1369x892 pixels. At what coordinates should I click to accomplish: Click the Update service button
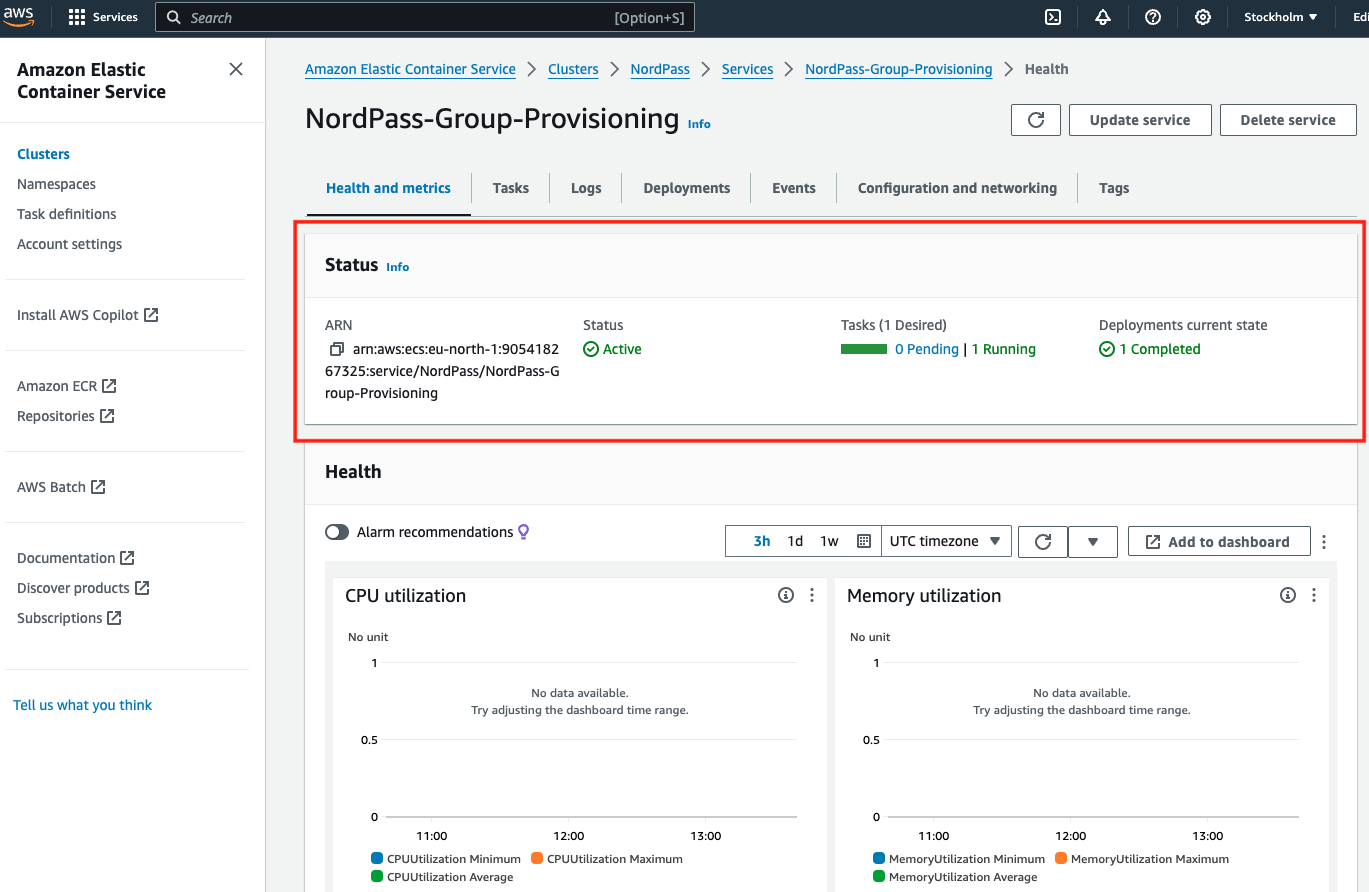point(1140,120)
